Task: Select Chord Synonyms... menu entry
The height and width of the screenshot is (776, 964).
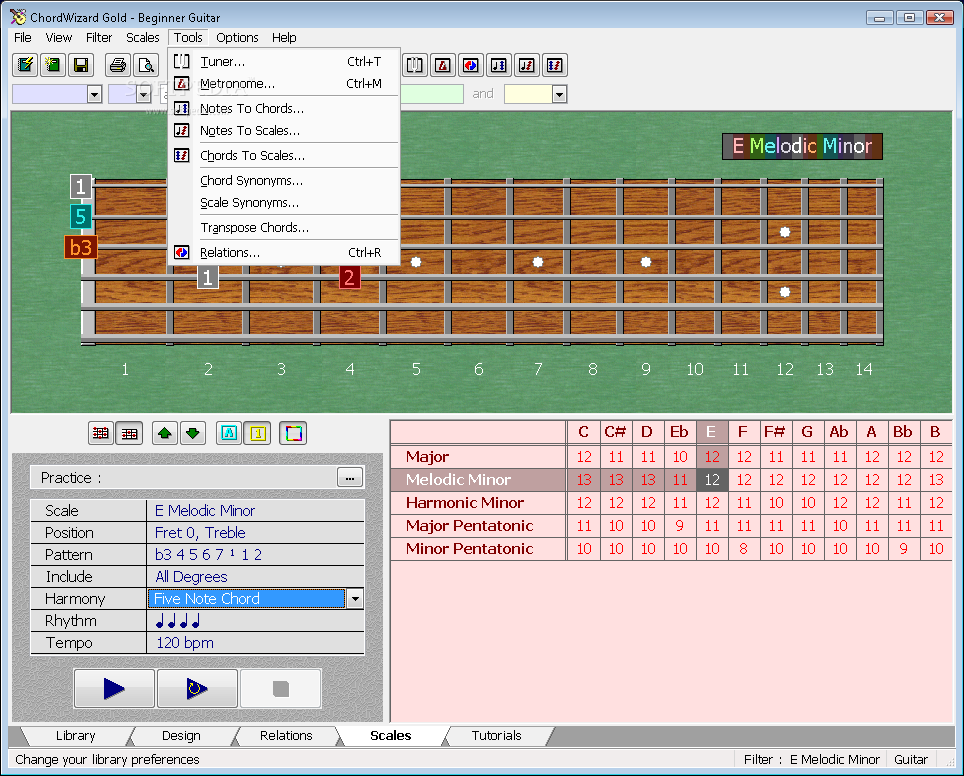Action: pyautogui.click(x=284, y=181)
